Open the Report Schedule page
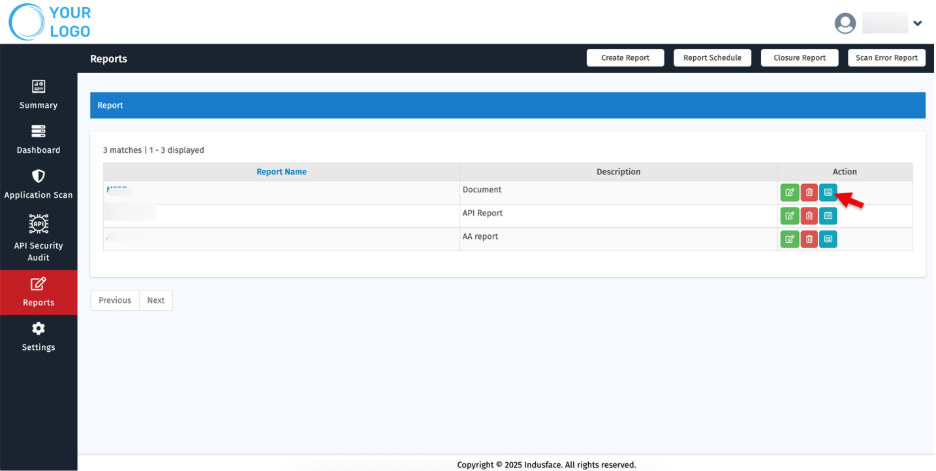The height and width of the screenshot is (471, 936). point(712,58)
